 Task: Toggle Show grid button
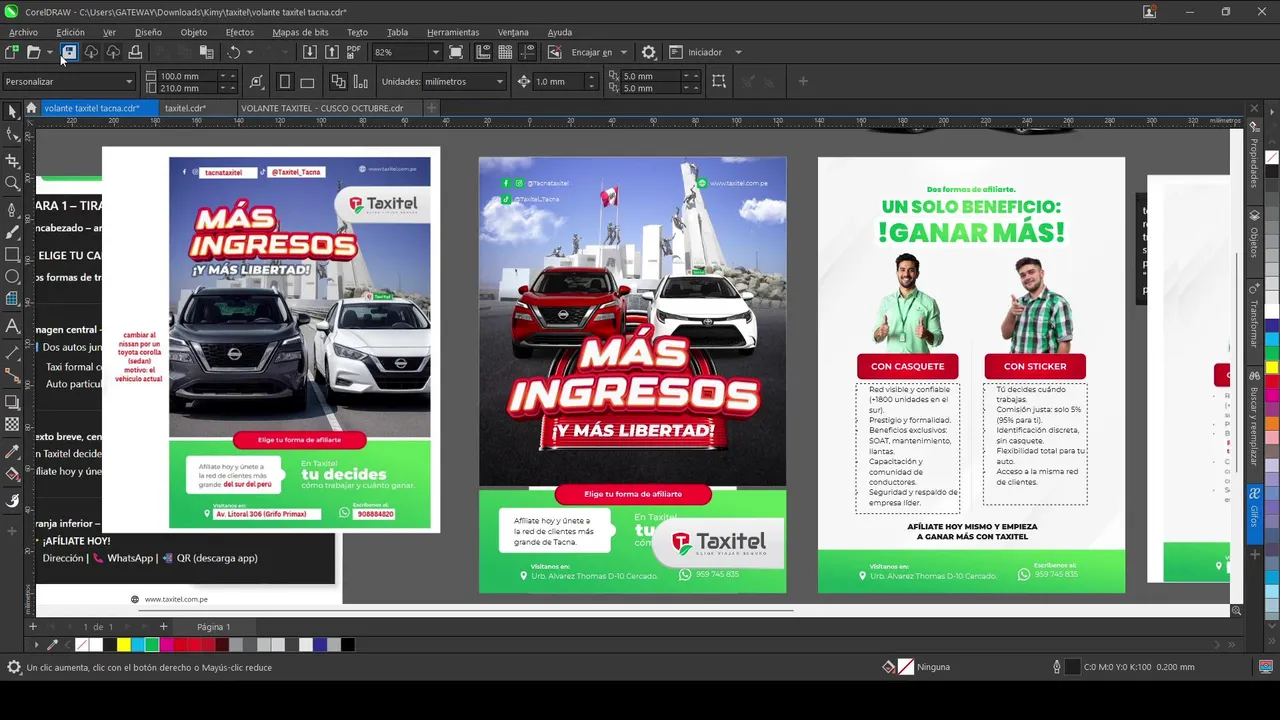505,52
